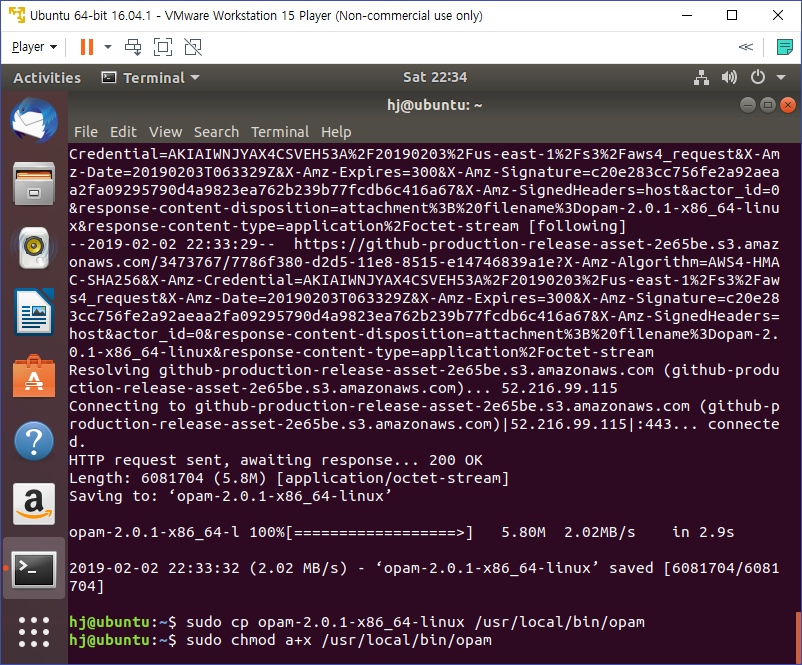
Task: Open the Activities overview
Action: (x=47, y=78)
